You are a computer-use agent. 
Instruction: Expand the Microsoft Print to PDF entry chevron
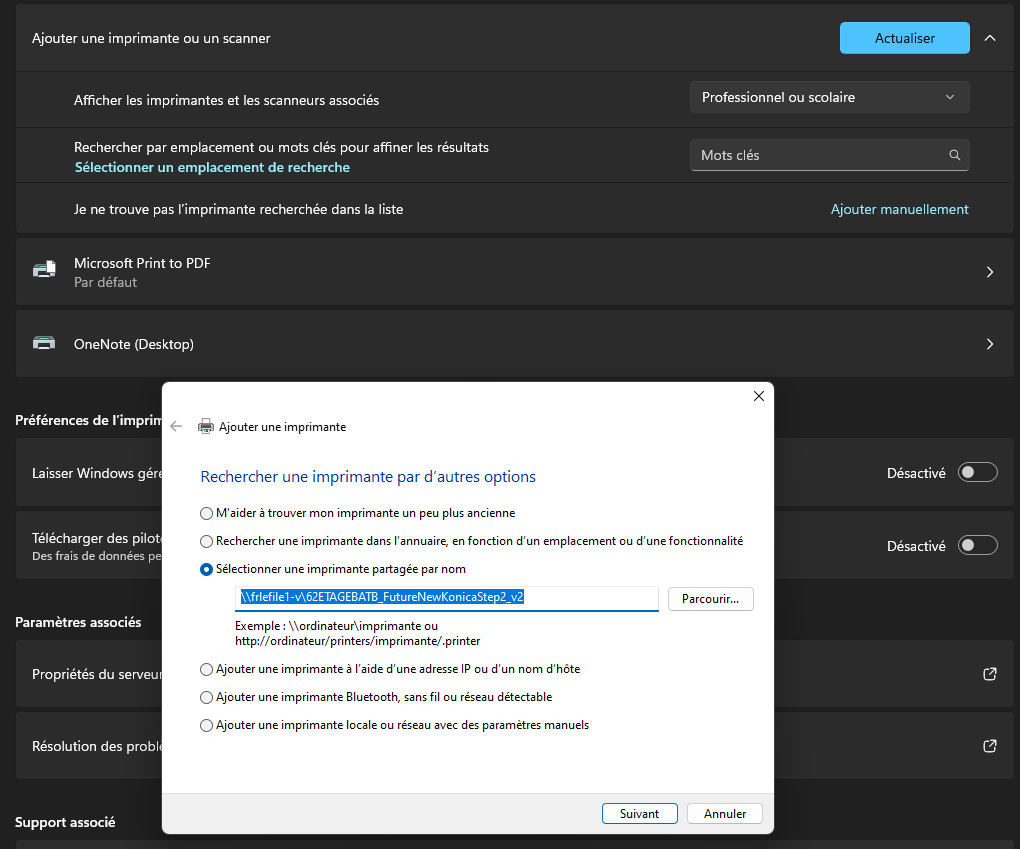pos(989,272)
